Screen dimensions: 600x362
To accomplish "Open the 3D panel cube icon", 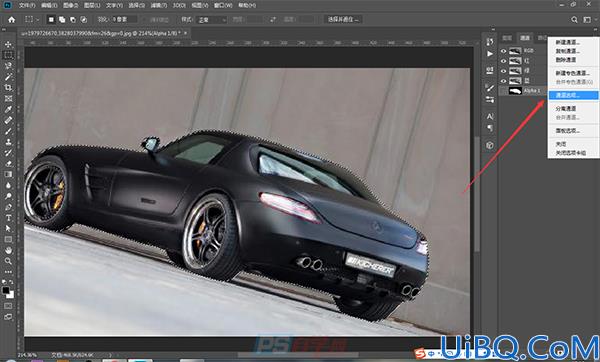I will (x=490, y=145).
